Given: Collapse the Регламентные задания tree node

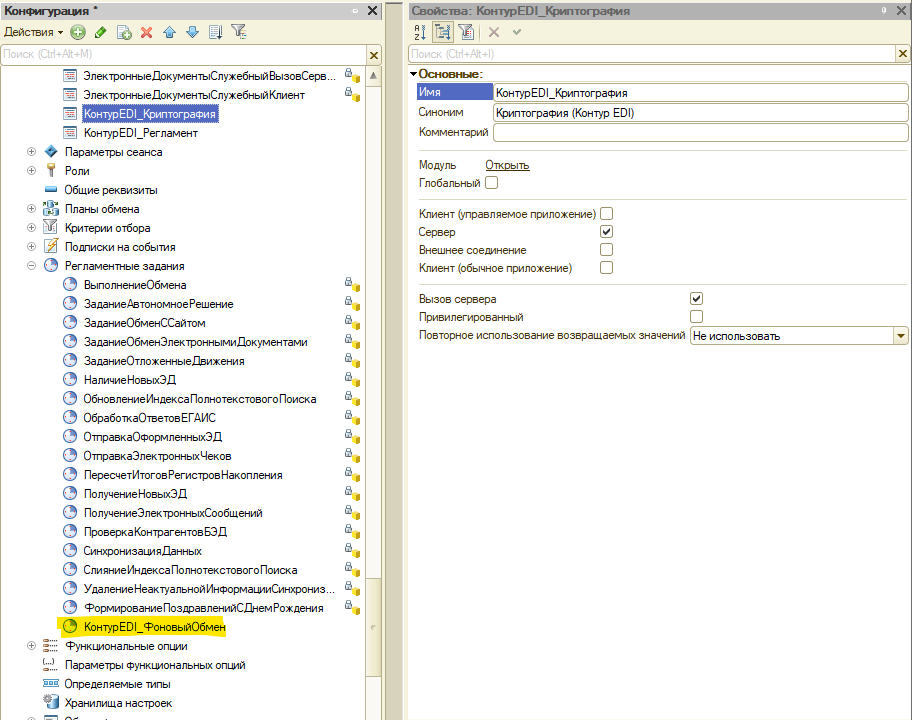Looking at the screenshot, I should tap(32, 266).
